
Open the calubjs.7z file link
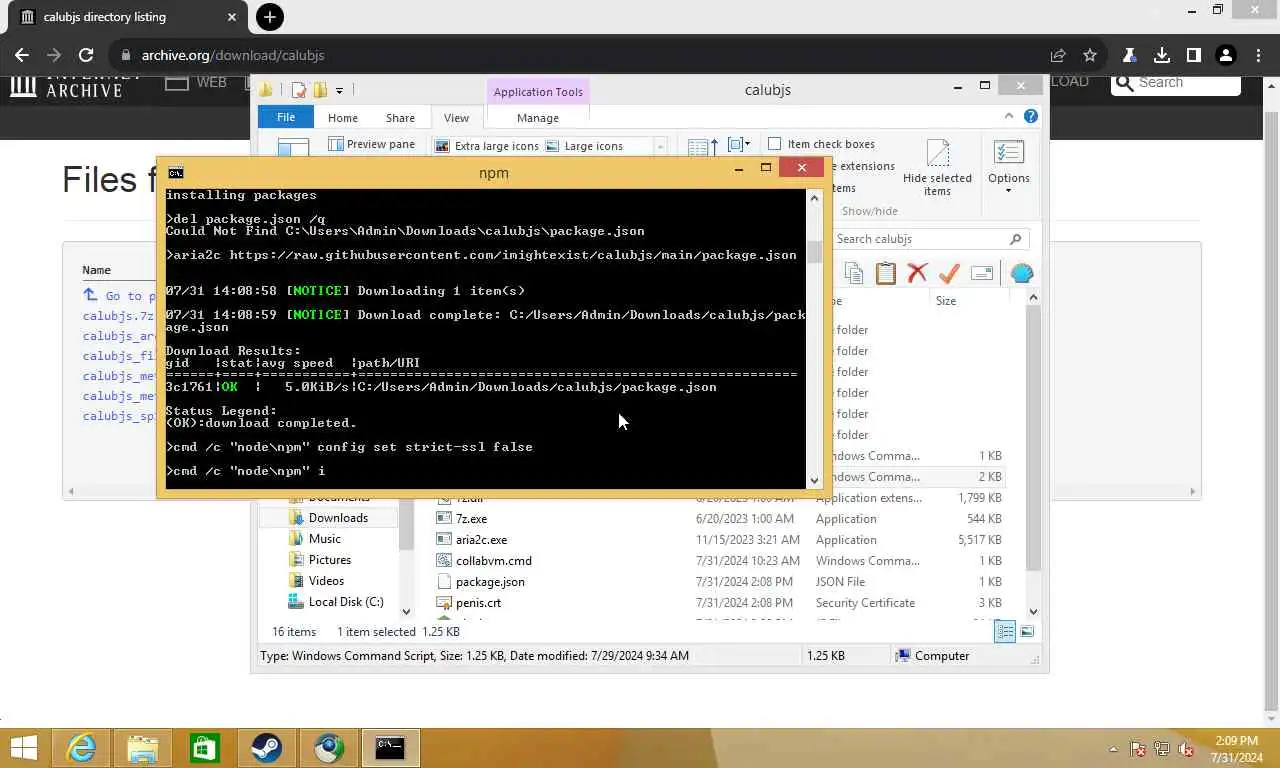click(x=118, y=316)
